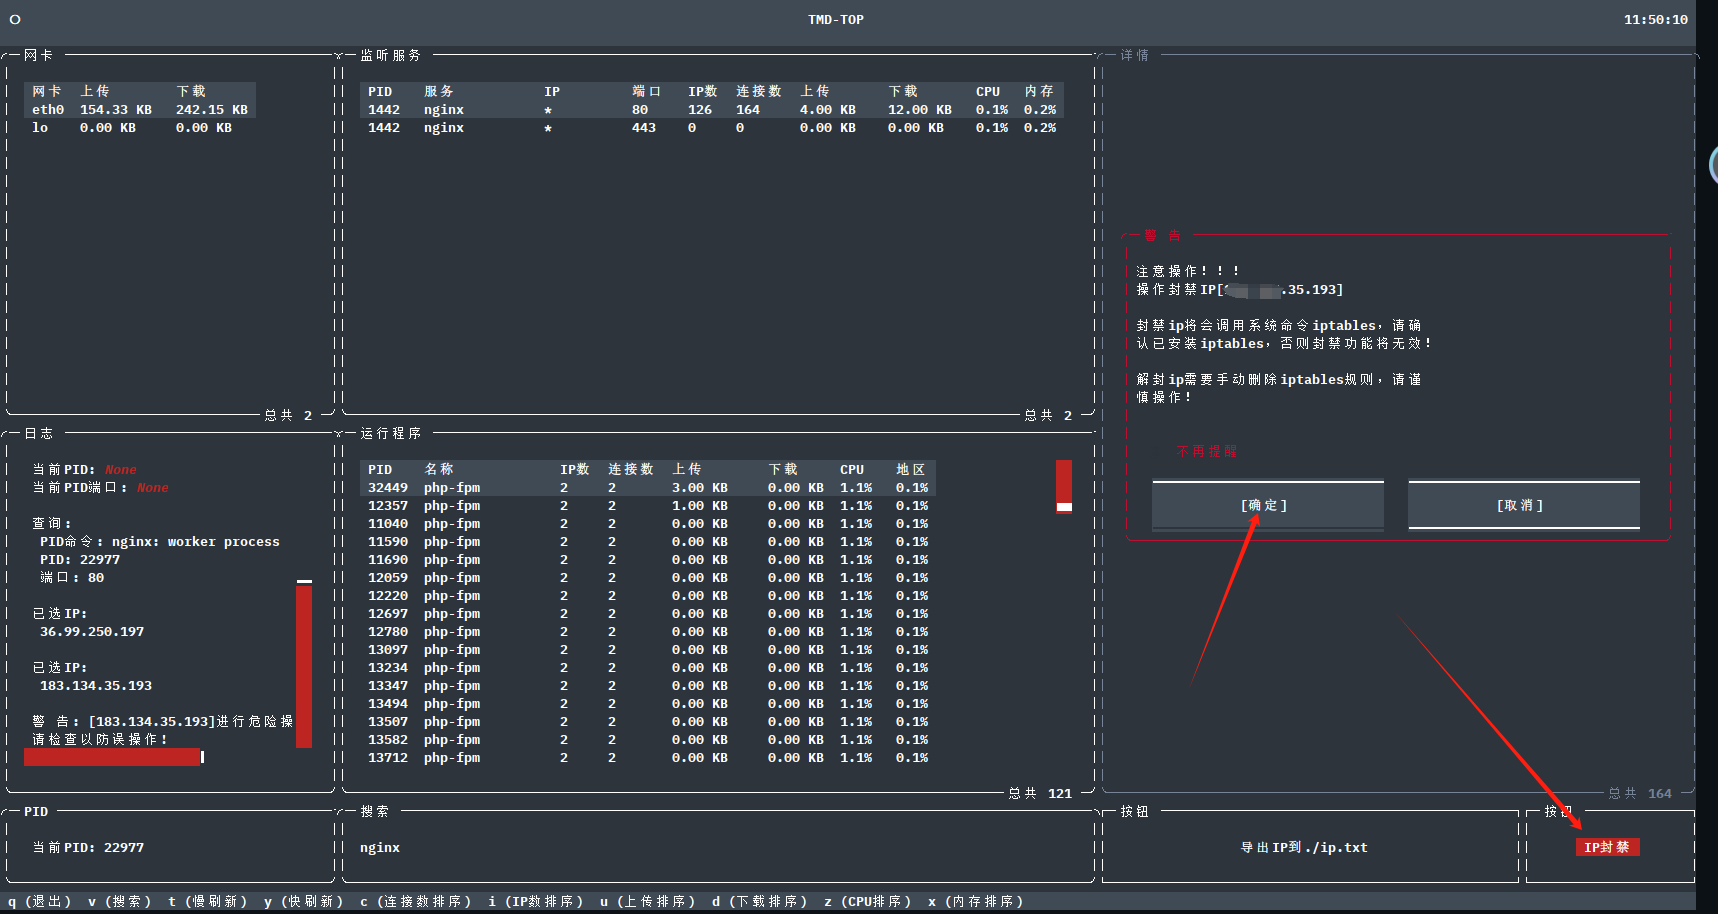Click selected IP 183.134.35.193 in log
The image size is (1718, 914).
[96, 686]
